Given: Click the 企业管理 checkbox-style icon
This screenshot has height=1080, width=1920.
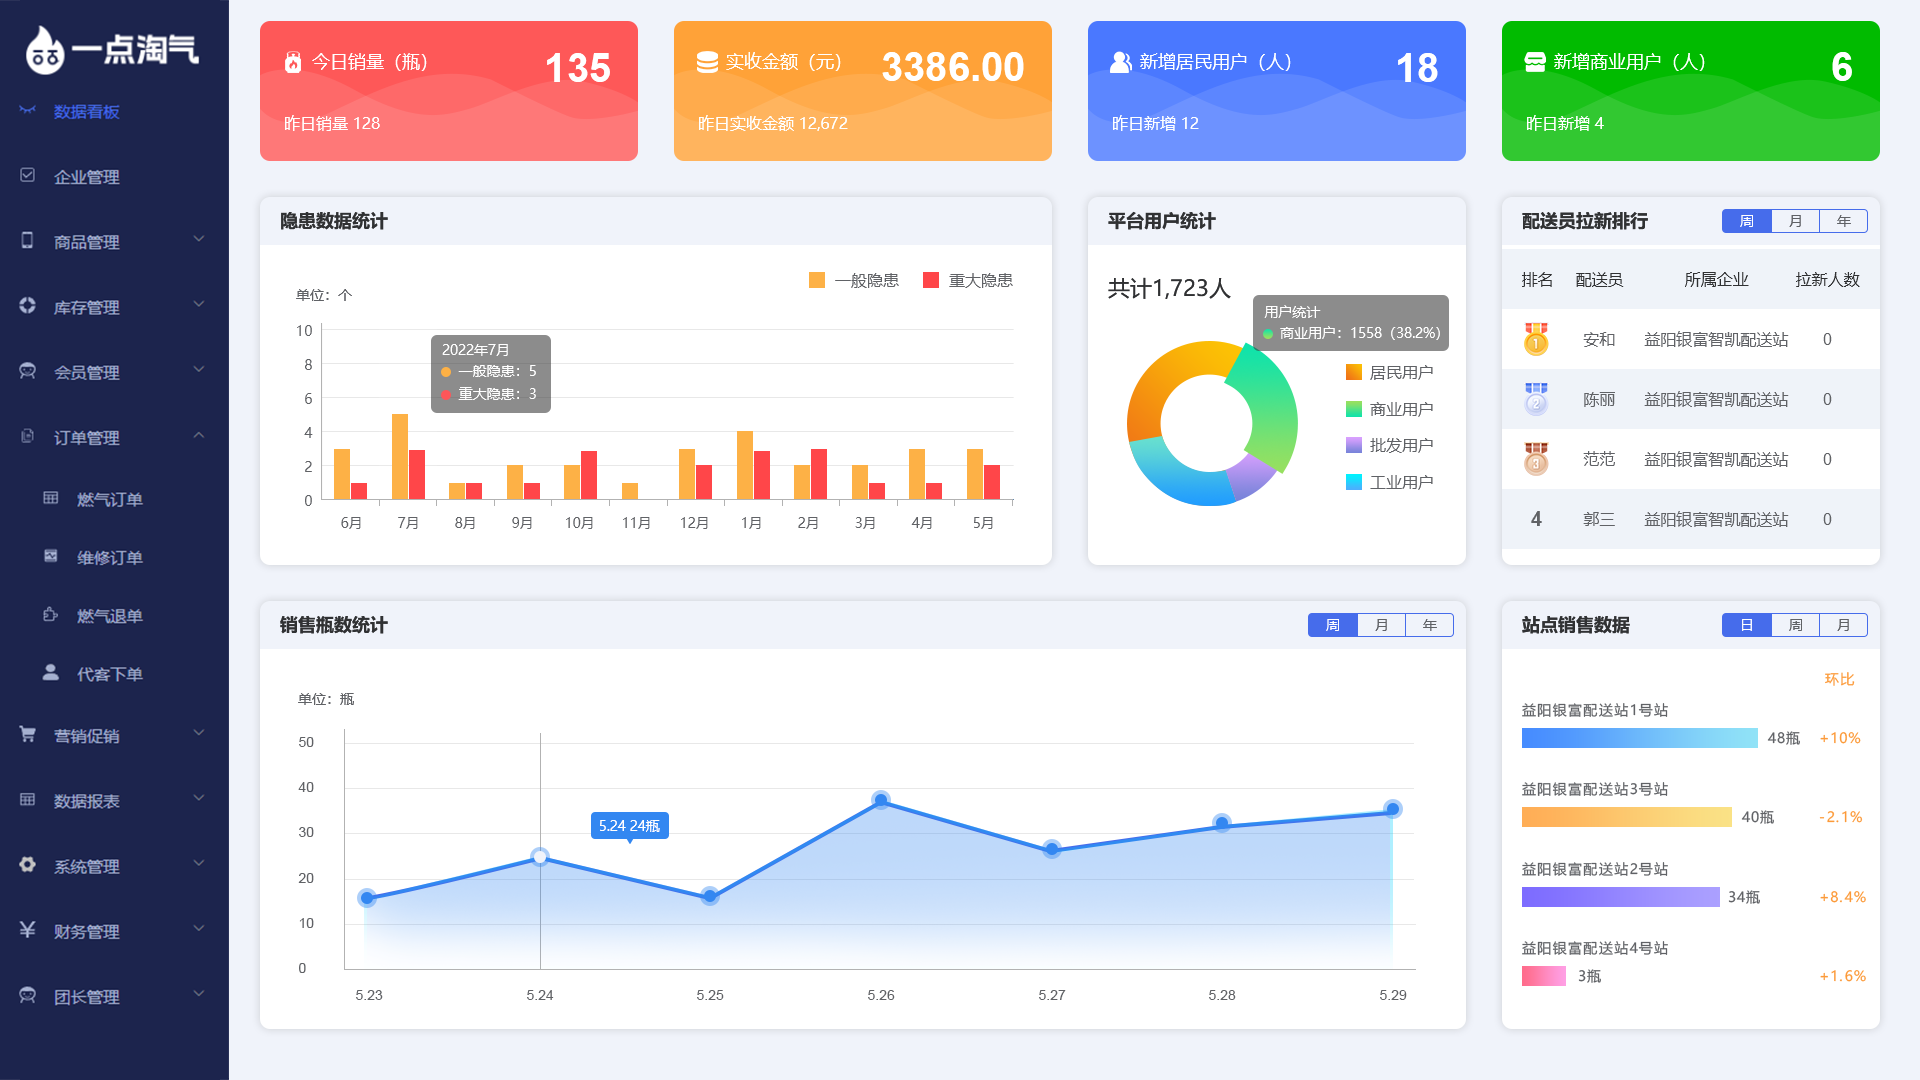Looking at the screenshot, I should 27,175.
